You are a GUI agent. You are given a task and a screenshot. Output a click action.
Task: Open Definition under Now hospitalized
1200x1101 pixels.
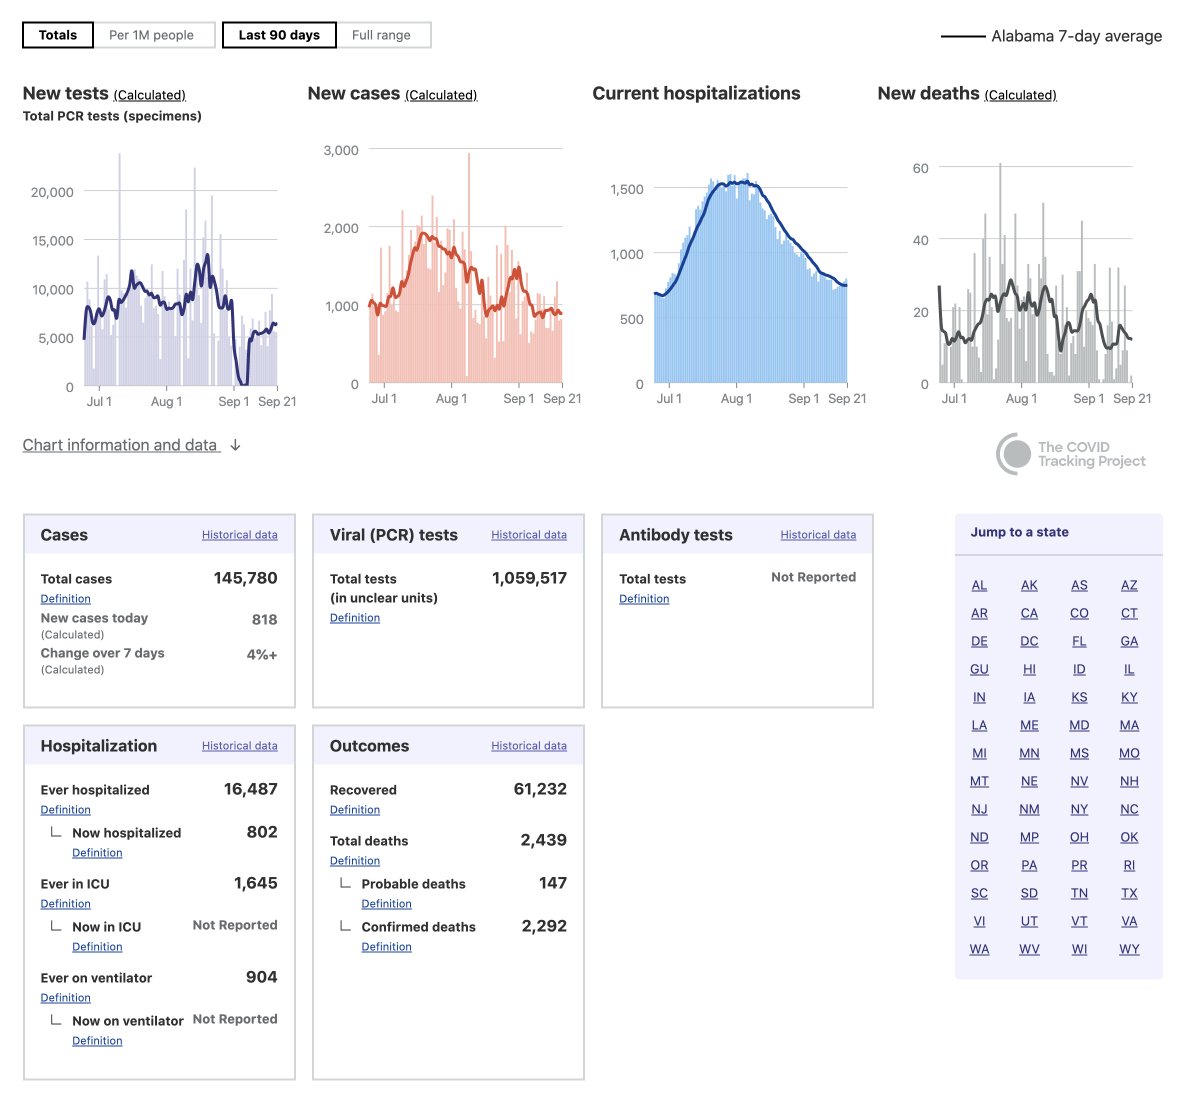[97, 853]
